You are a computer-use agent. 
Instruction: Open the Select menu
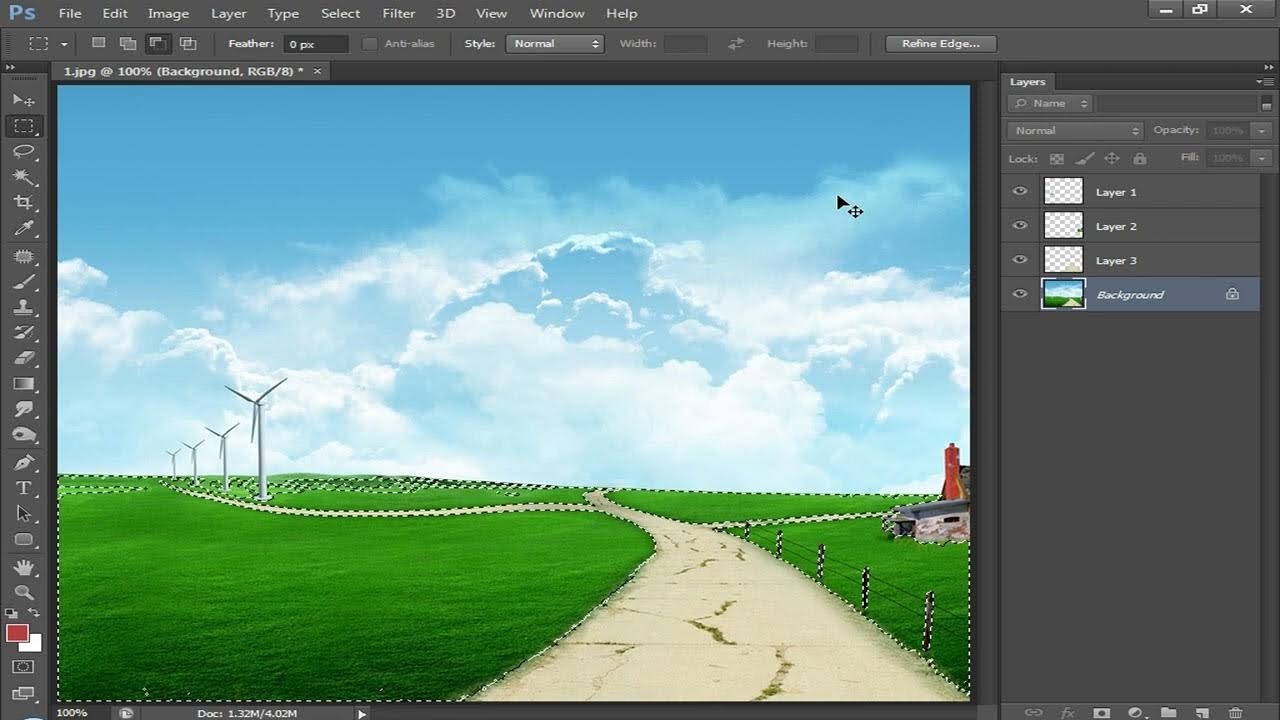point(340,13)
